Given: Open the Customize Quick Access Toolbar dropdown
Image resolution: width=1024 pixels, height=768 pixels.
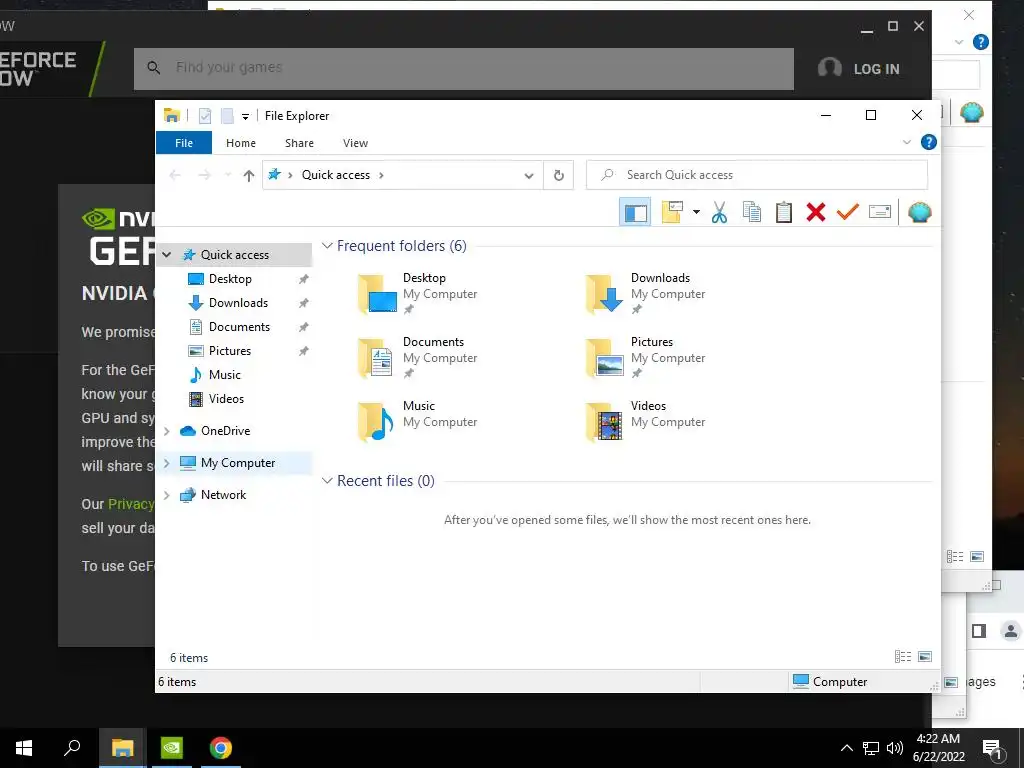Looking at the screenshot, I should 246,116.
